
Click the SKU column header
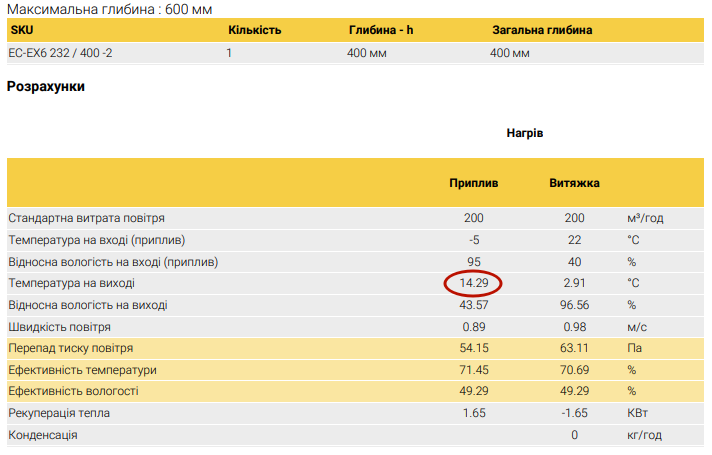(22, 30)
